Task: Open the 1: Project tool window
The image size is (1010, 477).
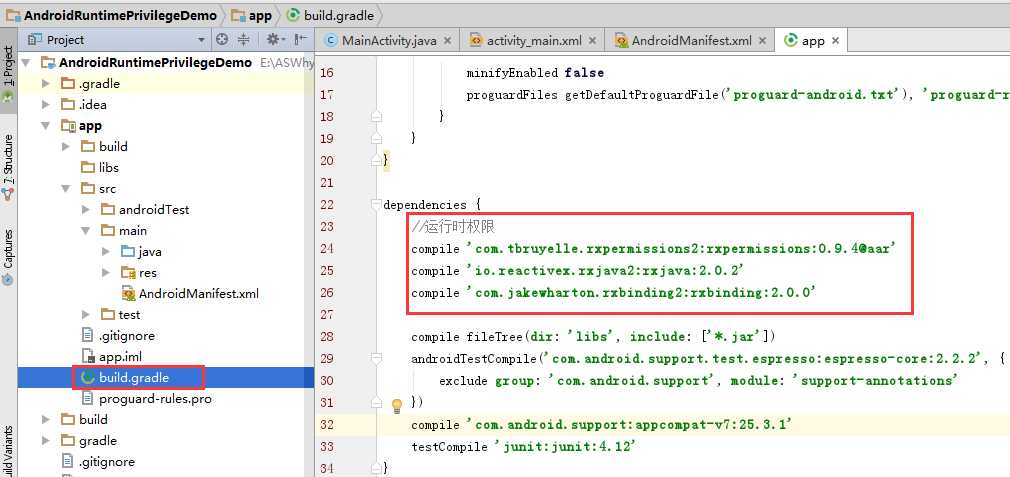Action: pyautogui.click(x=8, y=74)
